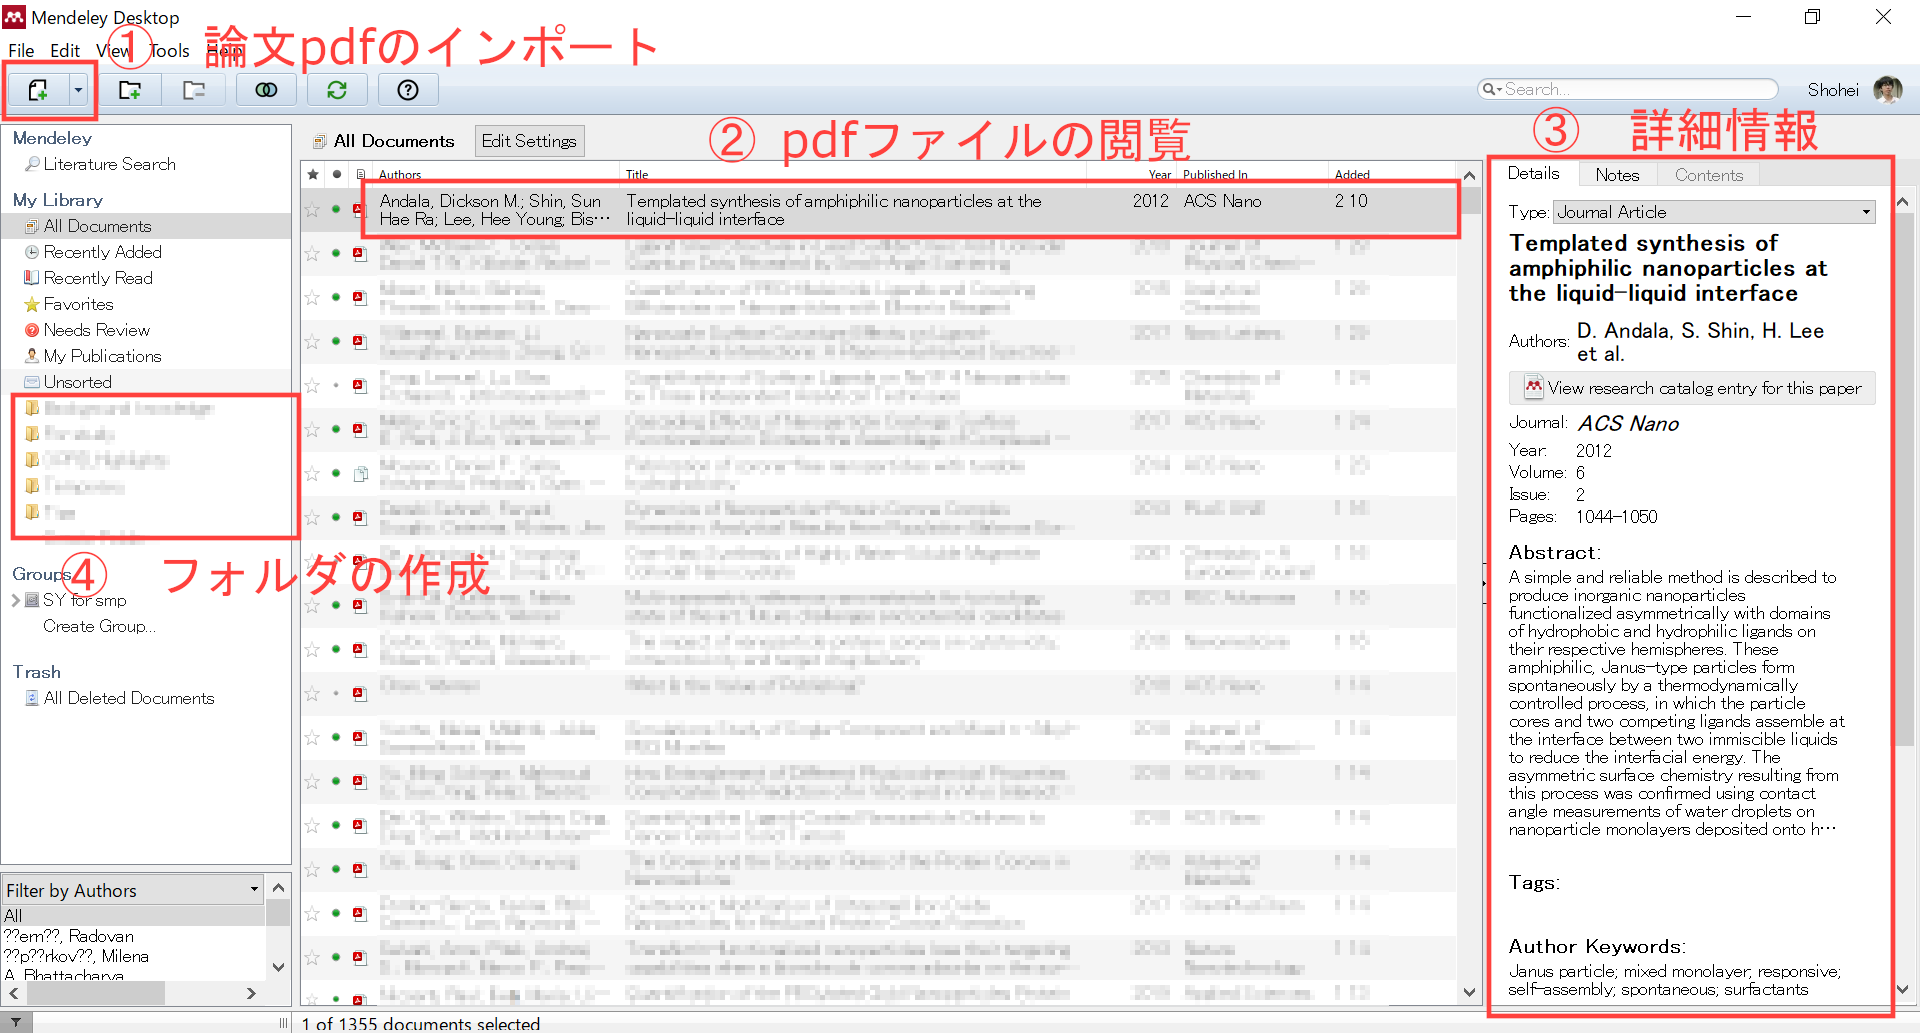This screenshot has width=1920, height=1033.
Task: Open the Edit menu
Action: [x=65, y=50]
